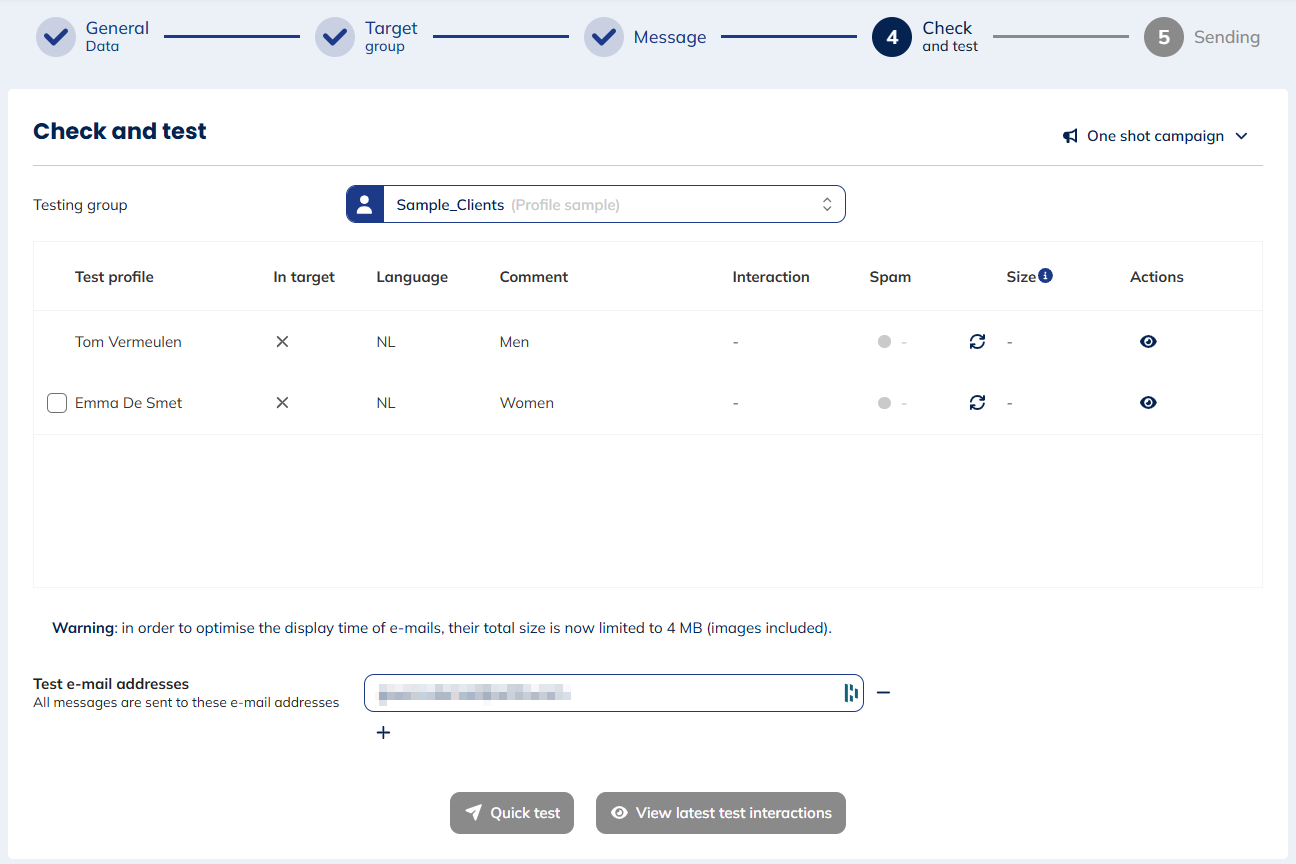Preview message for Tom Vermeulen
Screen dimensions: 1296x864
pos(1148,342)
